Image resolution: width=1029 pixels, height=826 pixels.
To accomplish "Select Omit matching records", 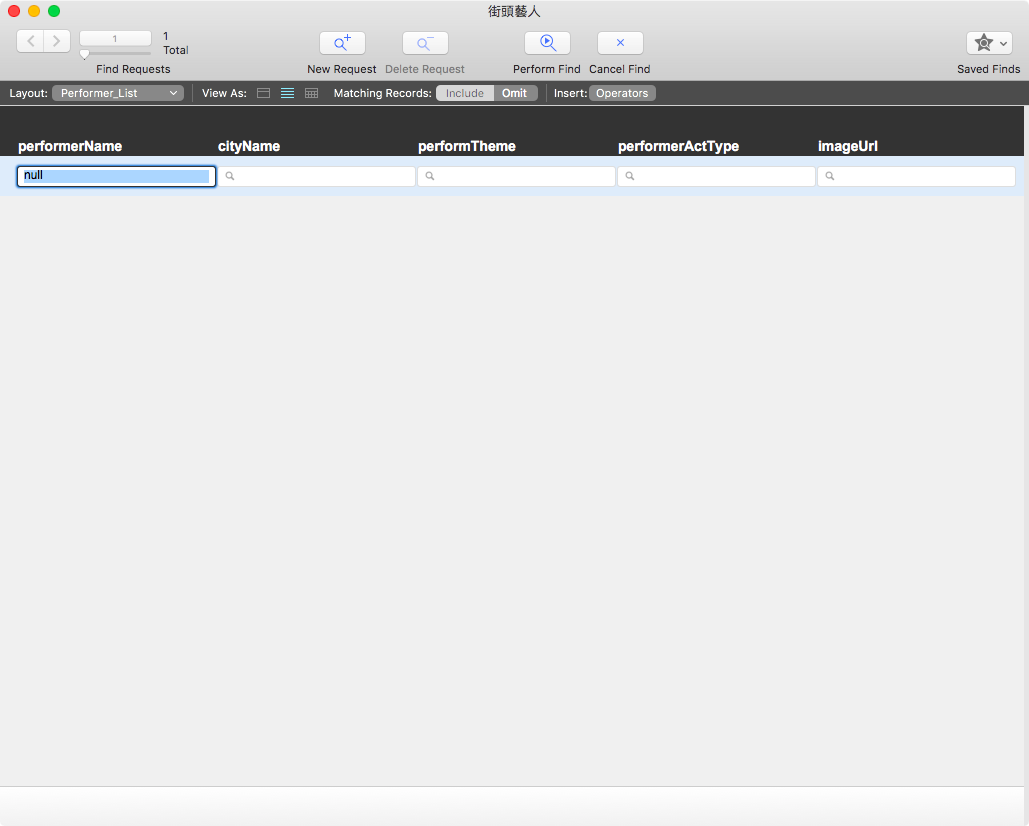I will coord(515,93).
